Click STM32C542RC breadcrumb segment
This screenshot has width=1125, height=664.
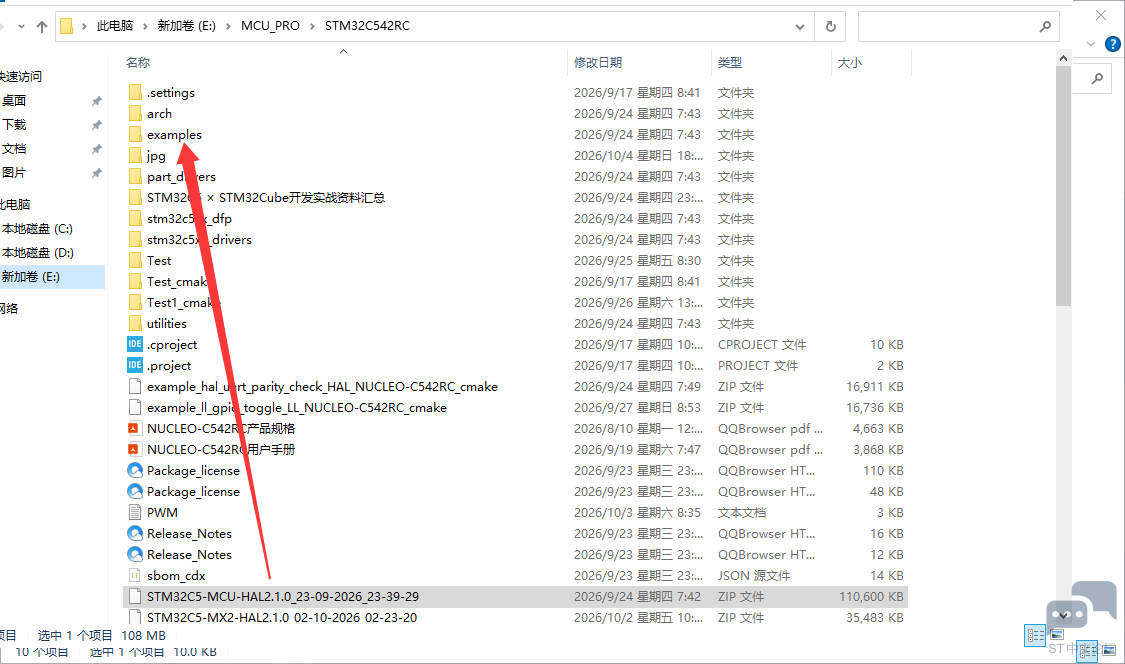[367, 26]
